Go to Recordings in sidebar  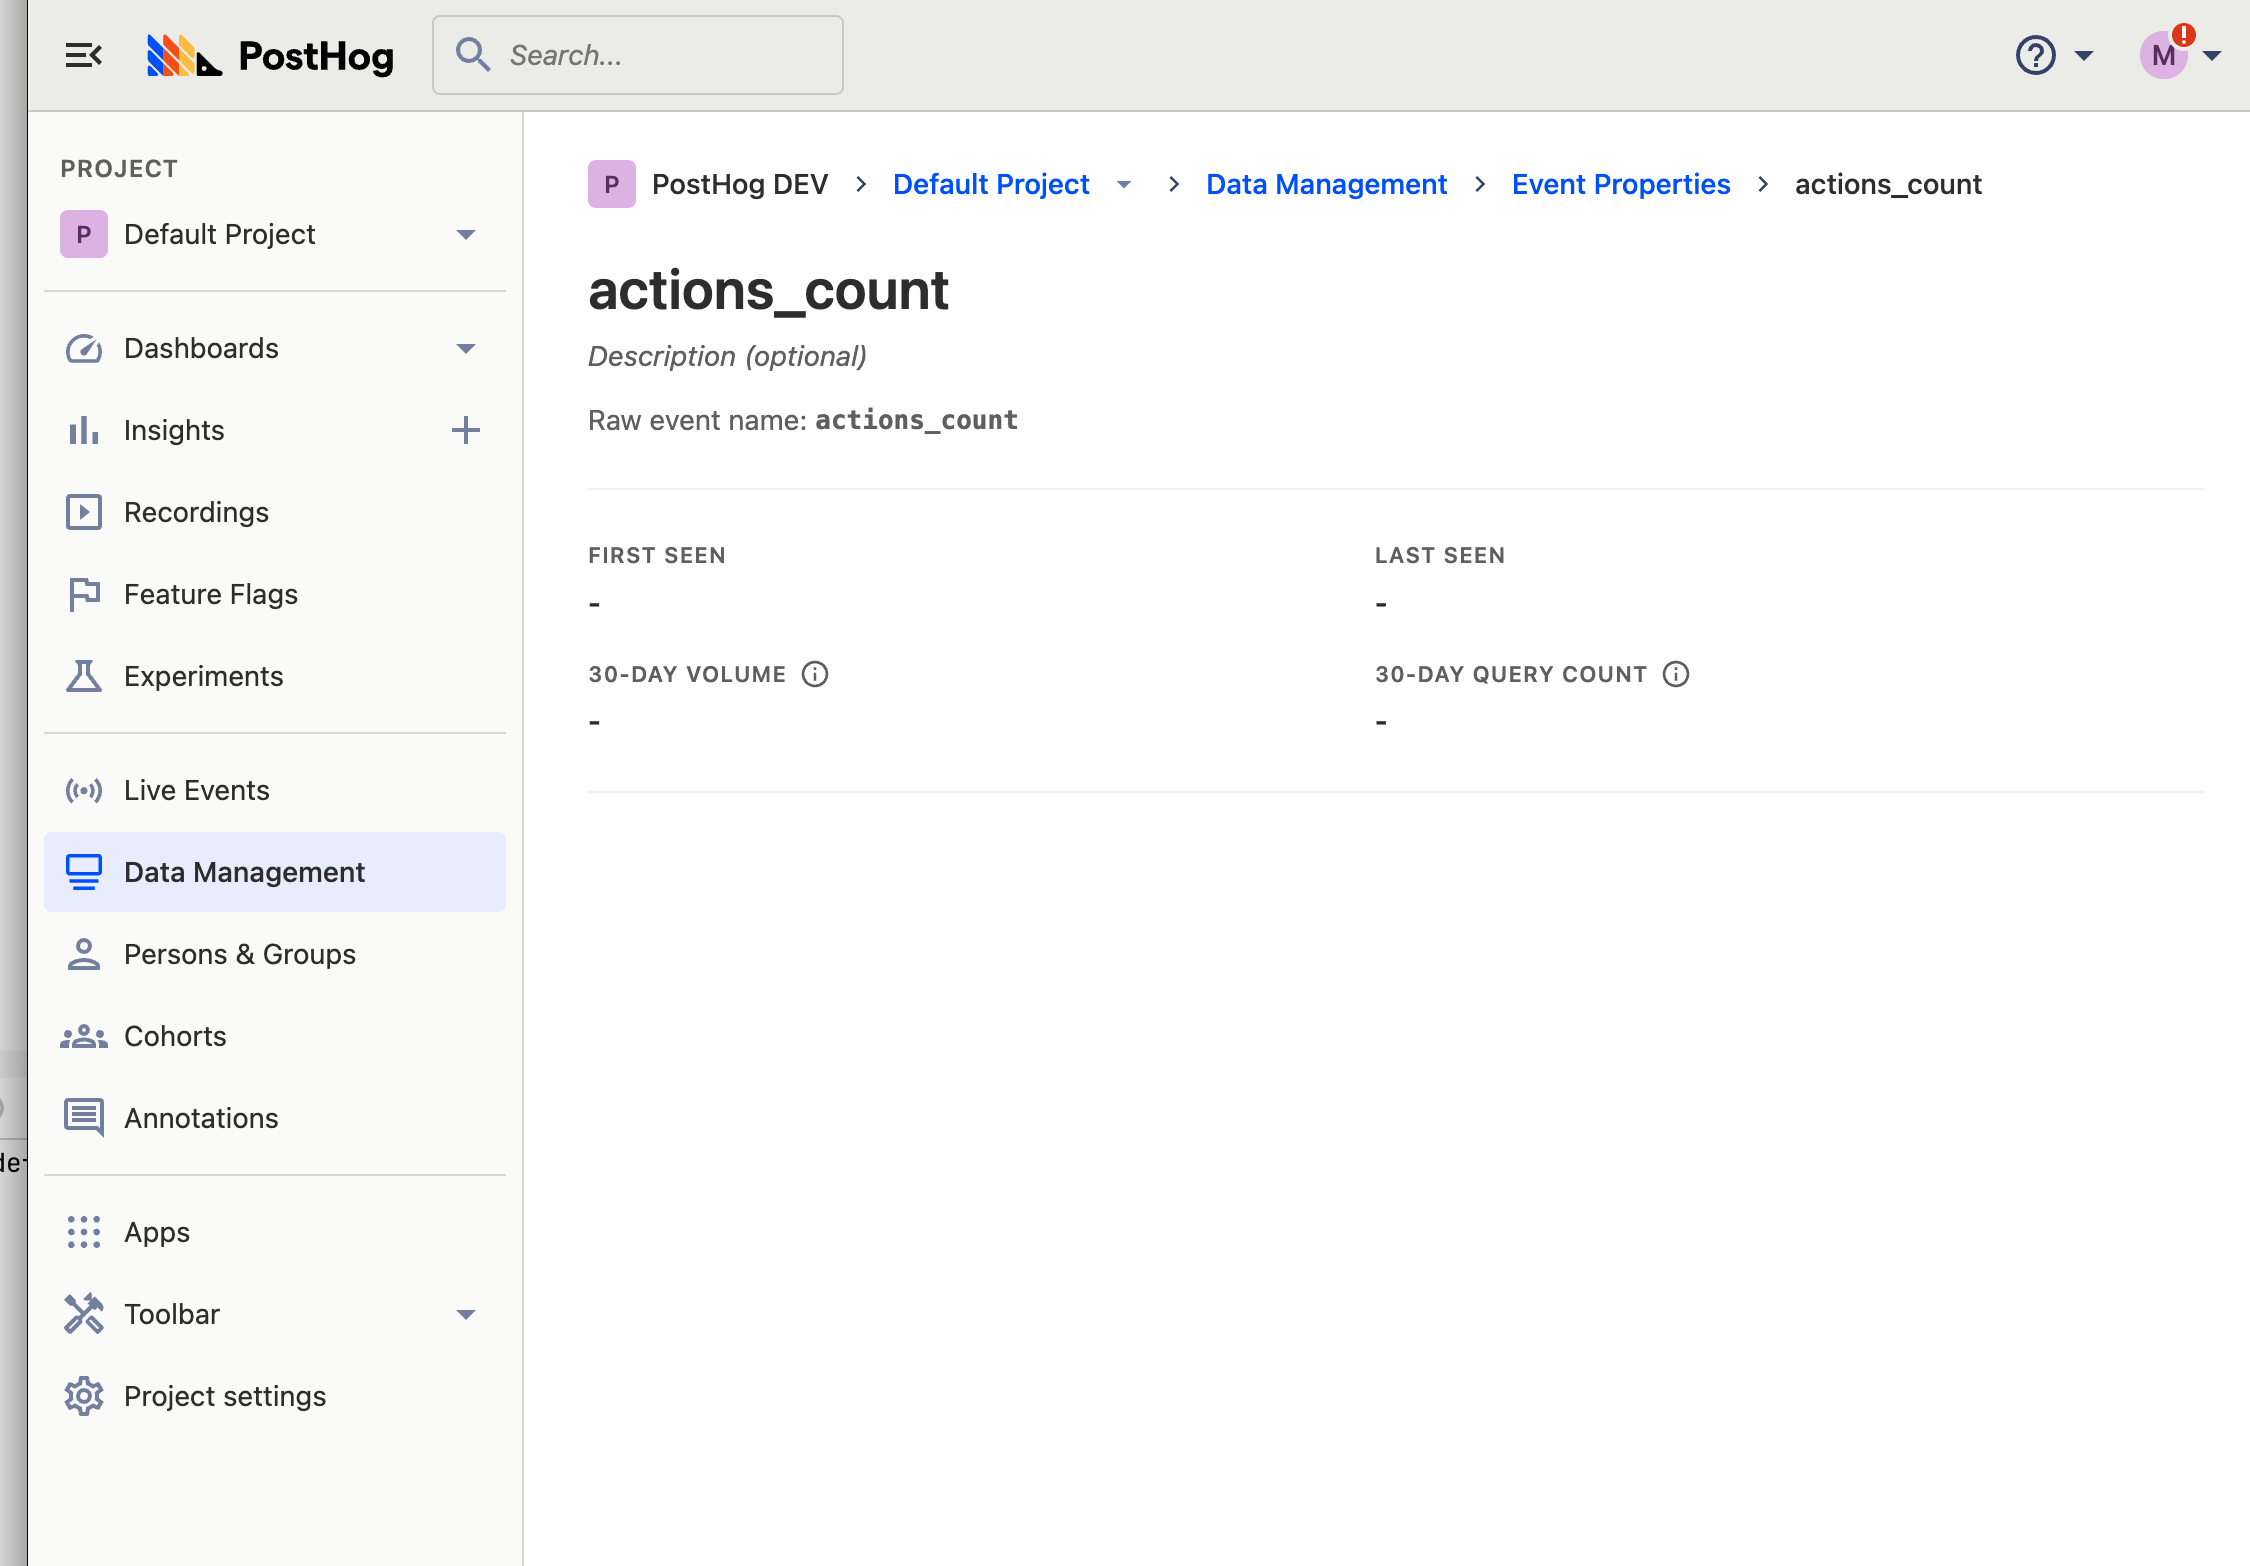coord(196,512)
